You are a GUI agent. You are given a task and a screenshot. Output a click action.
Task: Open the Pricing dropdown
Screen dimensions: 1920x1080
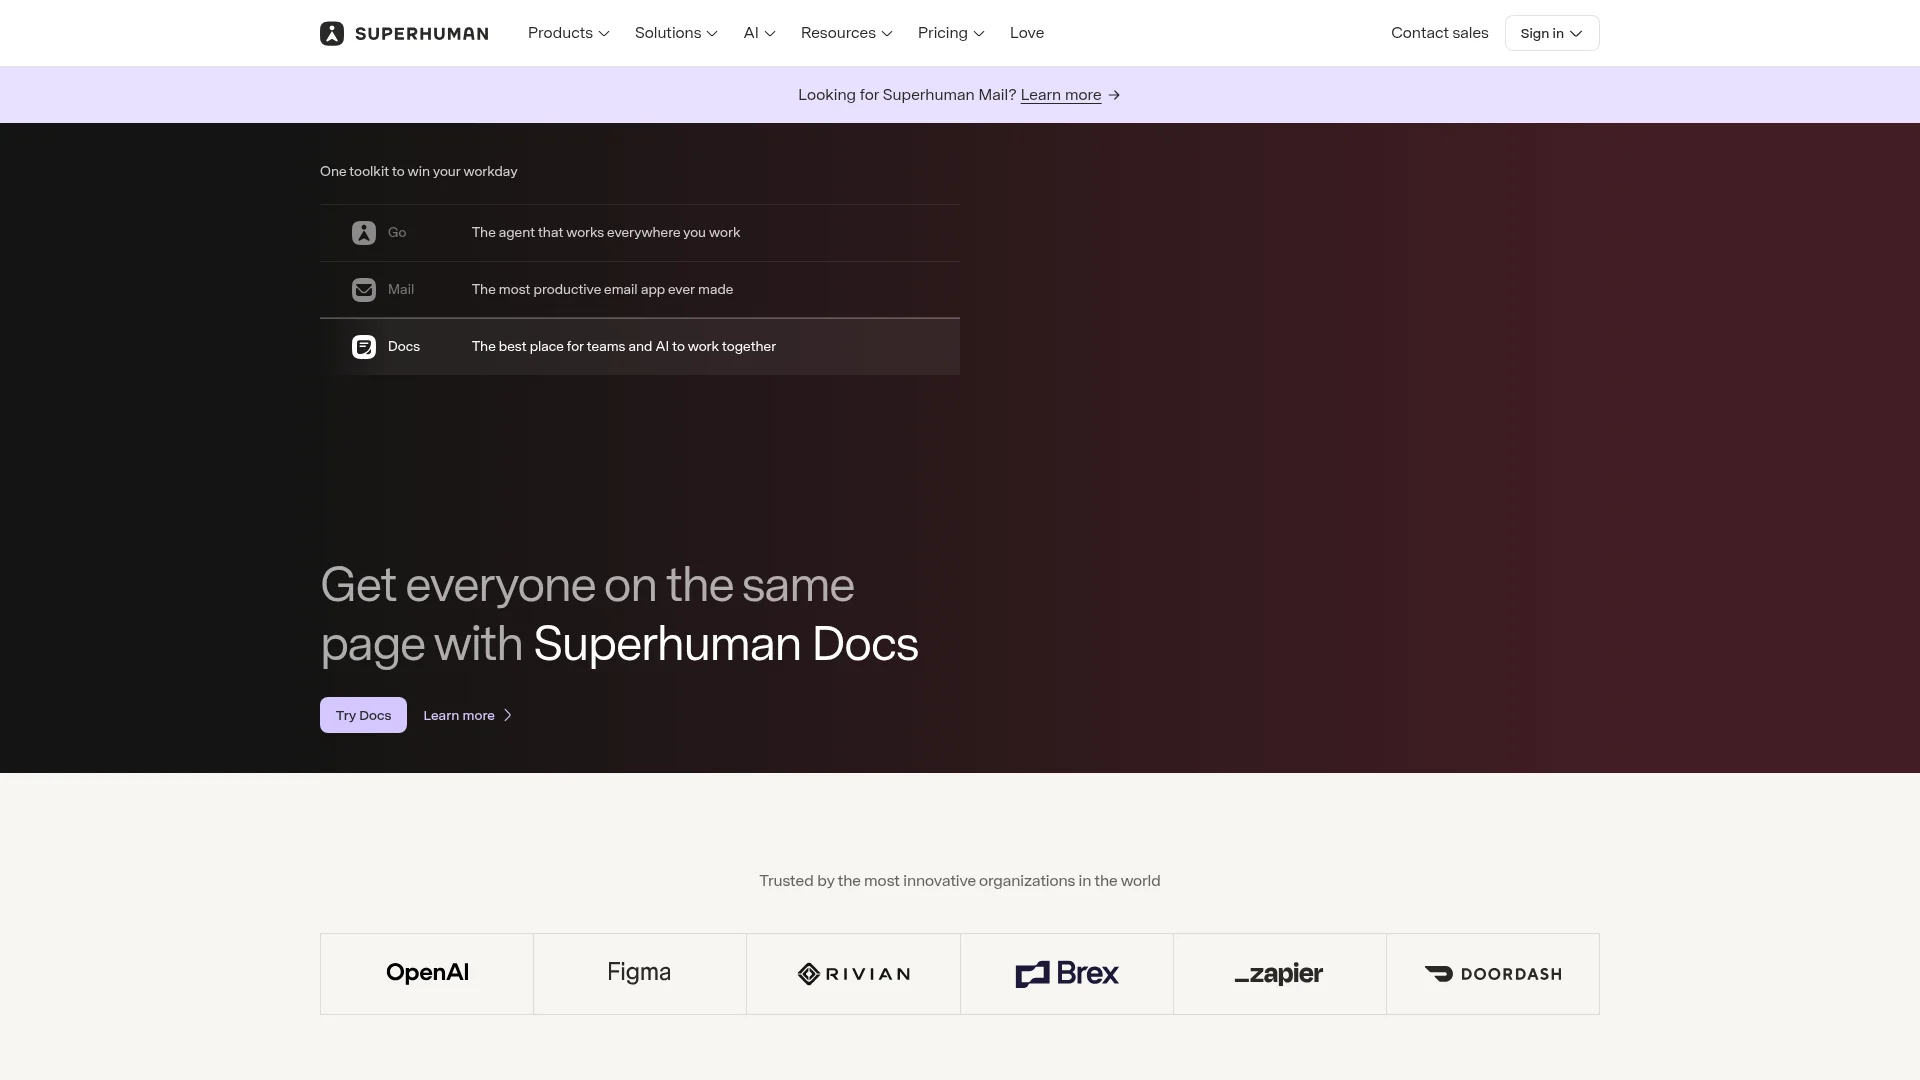[x=951, y=33]
